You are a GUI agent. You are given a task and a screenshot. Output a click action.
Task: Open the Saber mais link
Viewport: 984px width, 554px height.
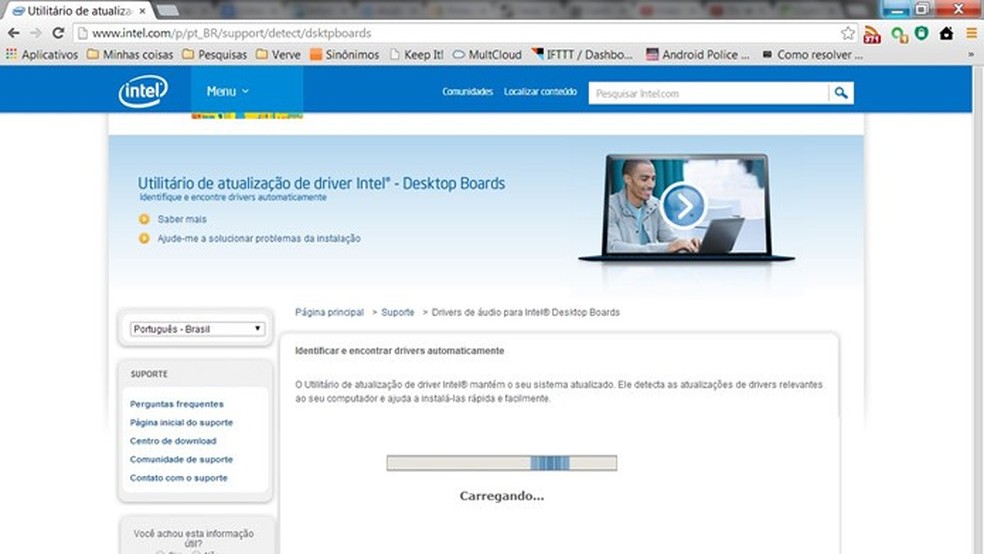[182, 219]
